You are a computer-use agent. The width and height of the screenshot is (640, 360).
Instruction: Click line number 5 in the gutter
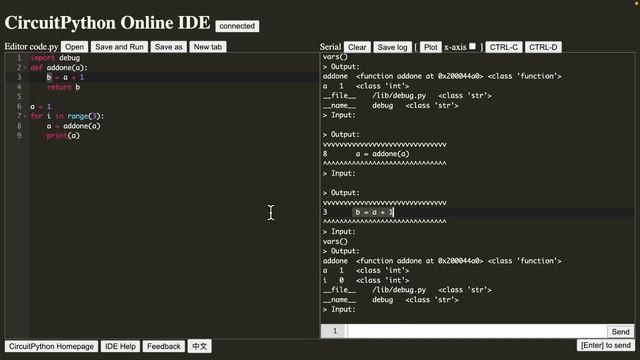[19, 97]
